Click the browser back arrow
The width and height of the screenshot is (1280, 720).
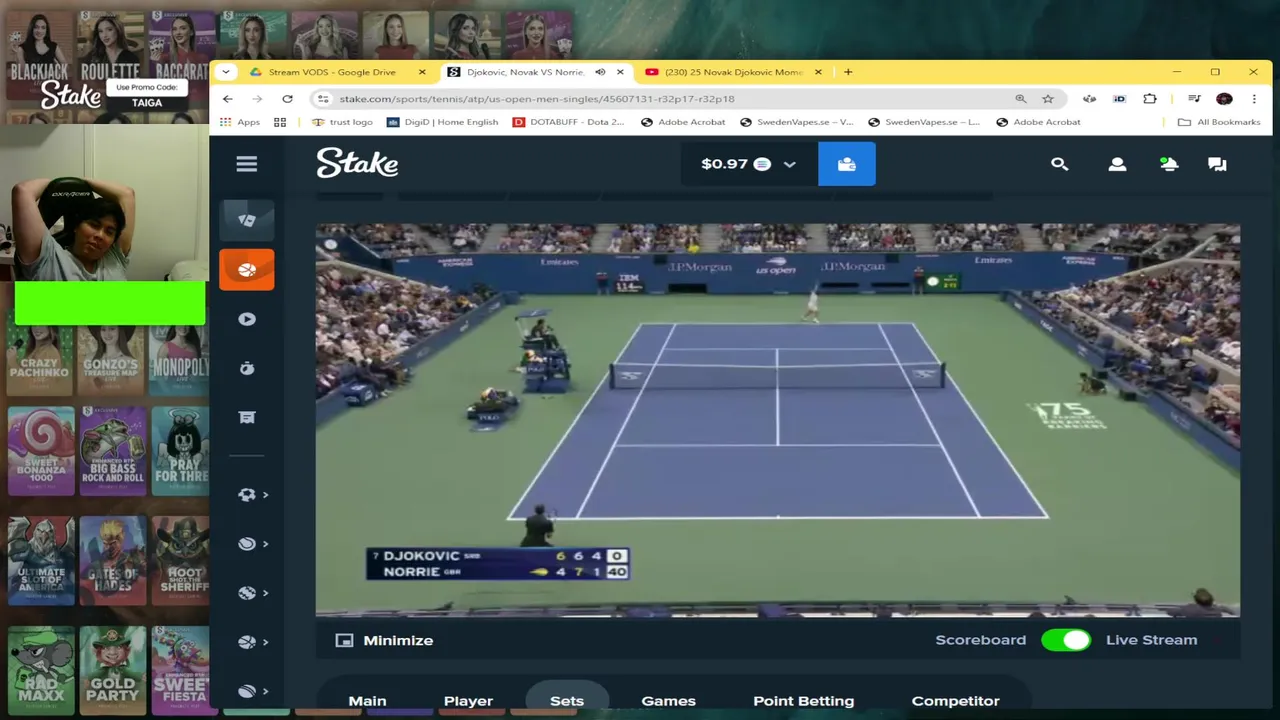(228, 99)
